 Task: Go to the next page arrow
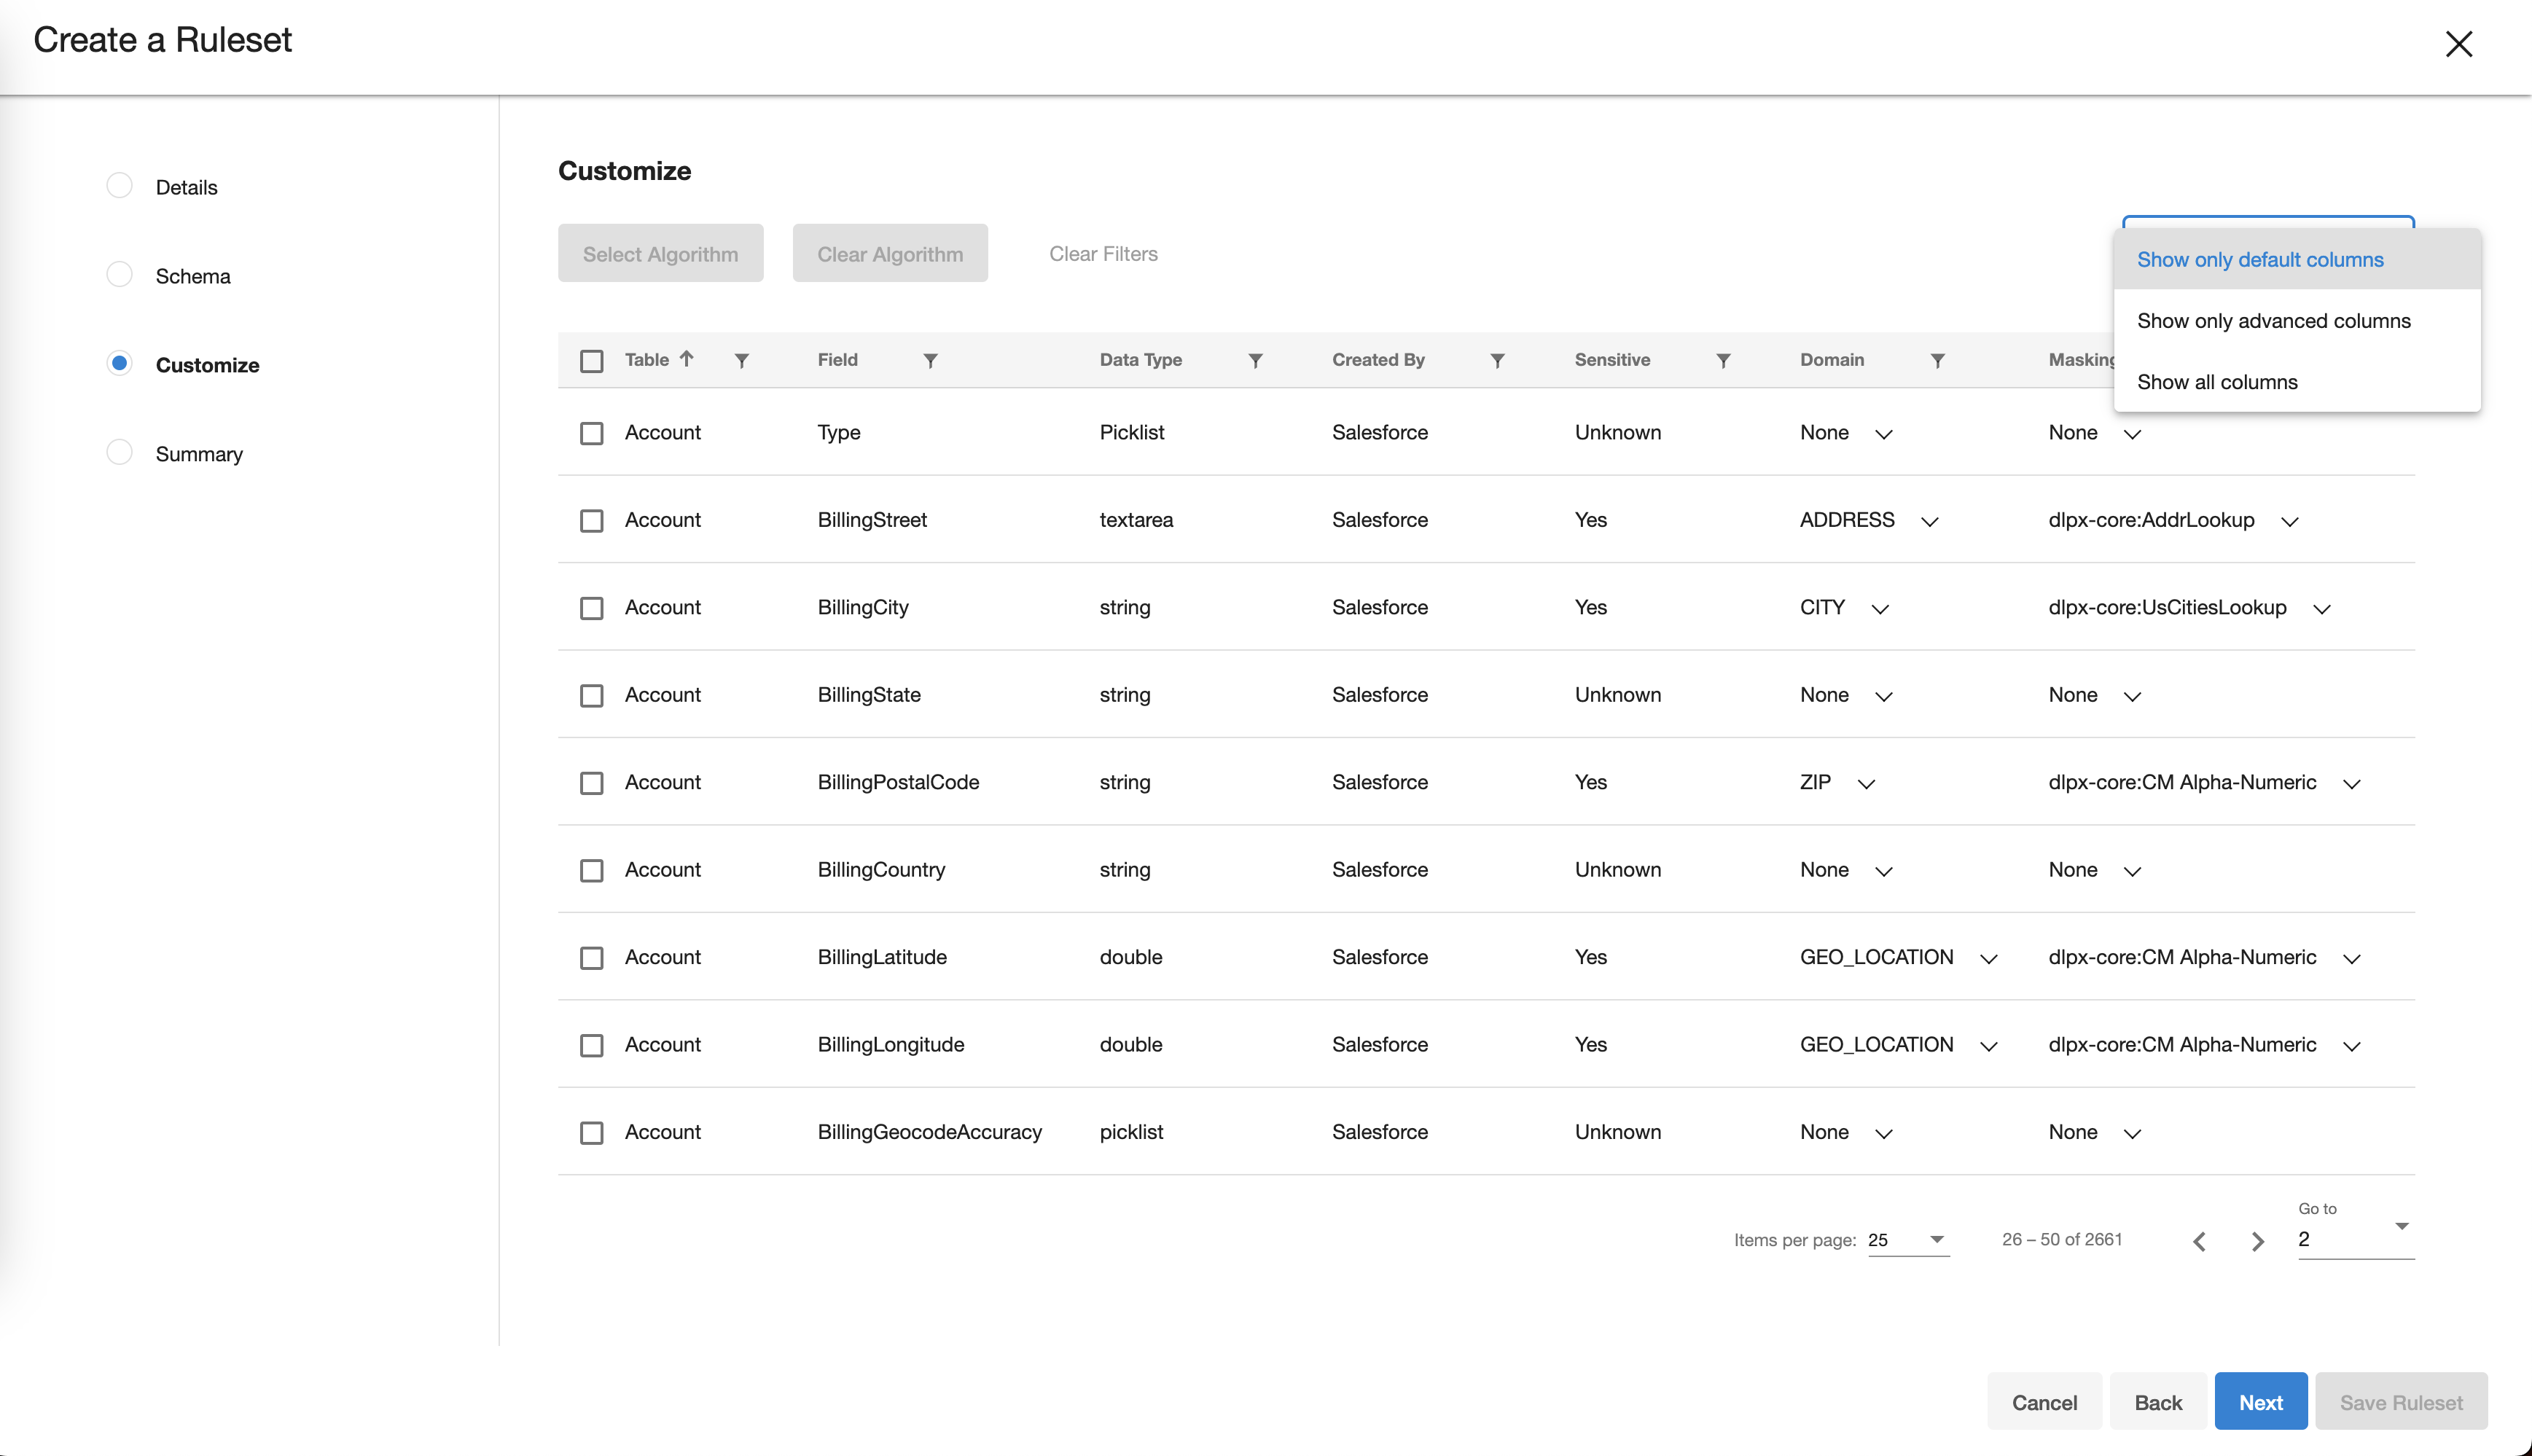tap(2257, 1241)
